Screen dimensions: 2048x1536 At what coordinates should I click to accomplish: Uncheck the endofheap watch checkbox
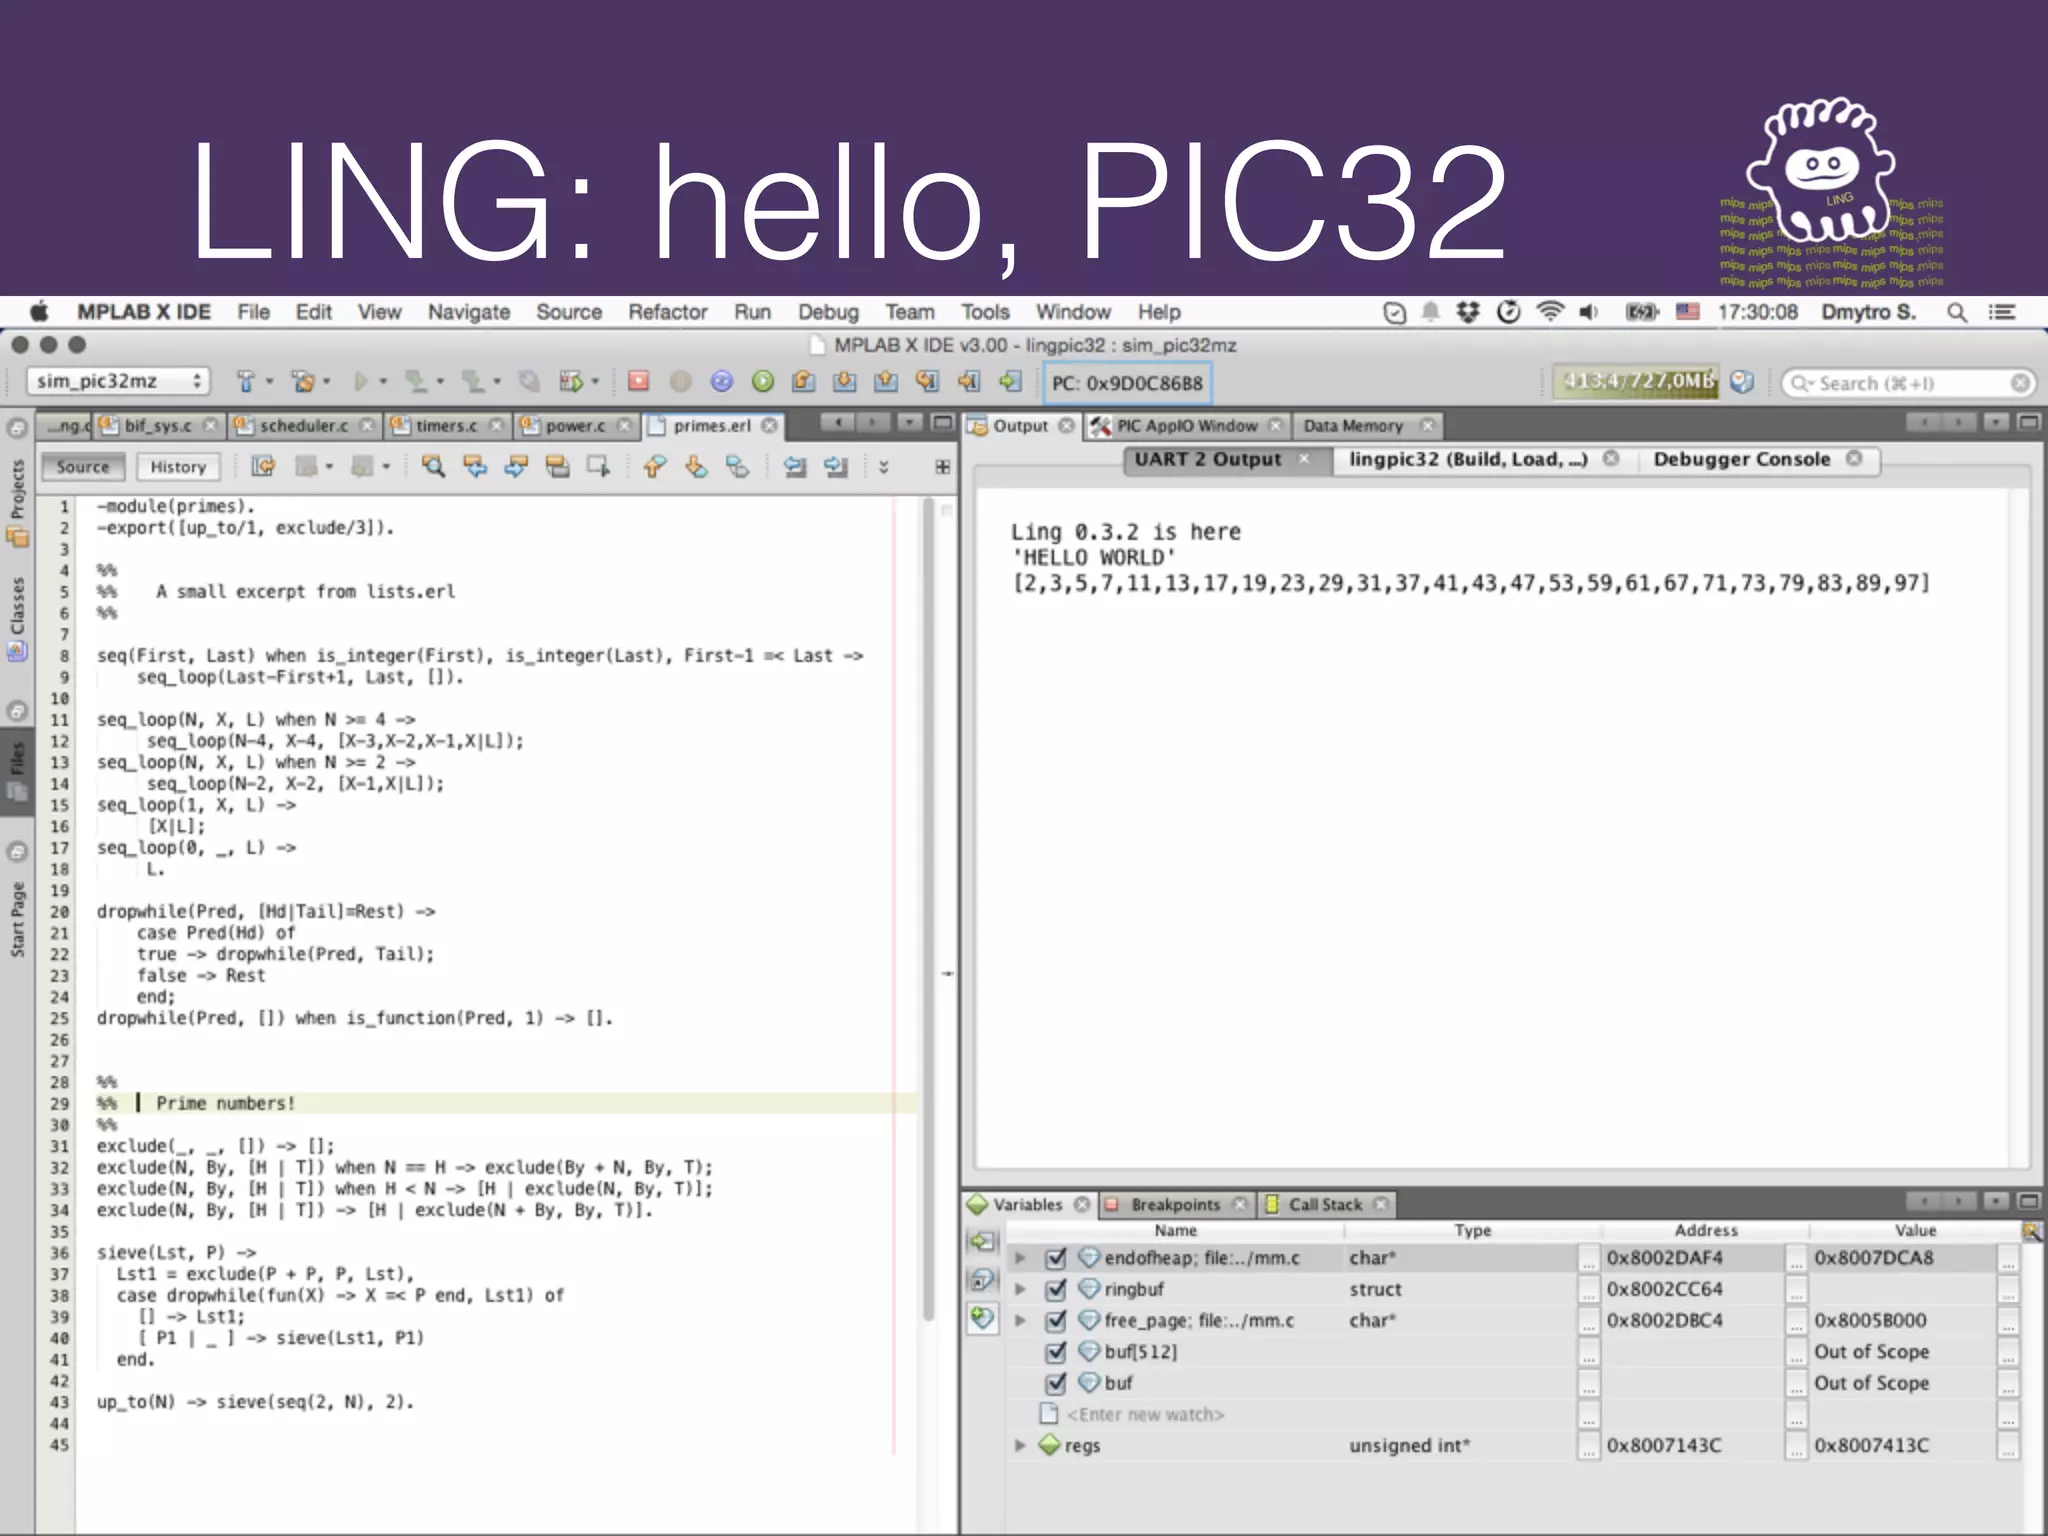(x=1055, y=1258)
